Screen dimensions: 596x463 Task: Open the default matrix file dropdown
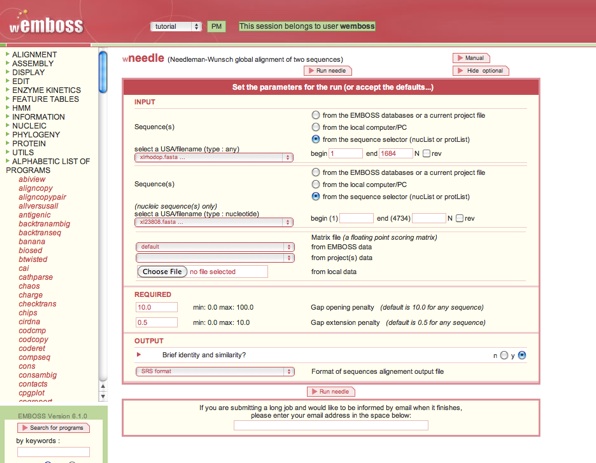coord(215,247)
